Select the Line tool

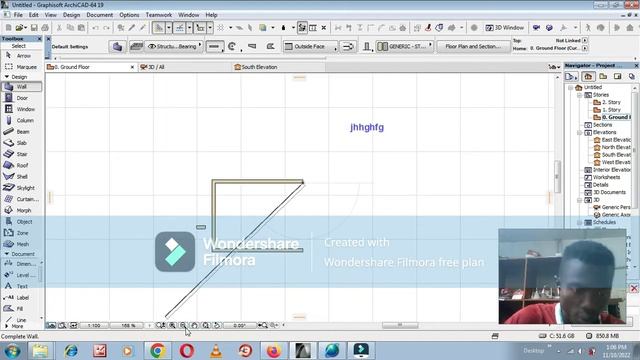tap(20, 320)
